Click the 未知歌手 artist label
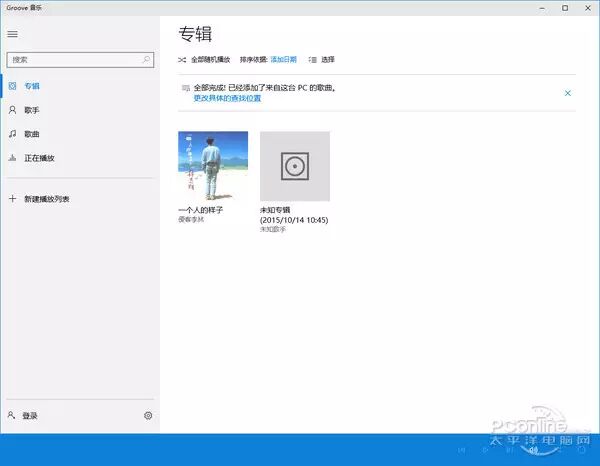The width and height of the screenshot is (600, 466). pos(273,229)
